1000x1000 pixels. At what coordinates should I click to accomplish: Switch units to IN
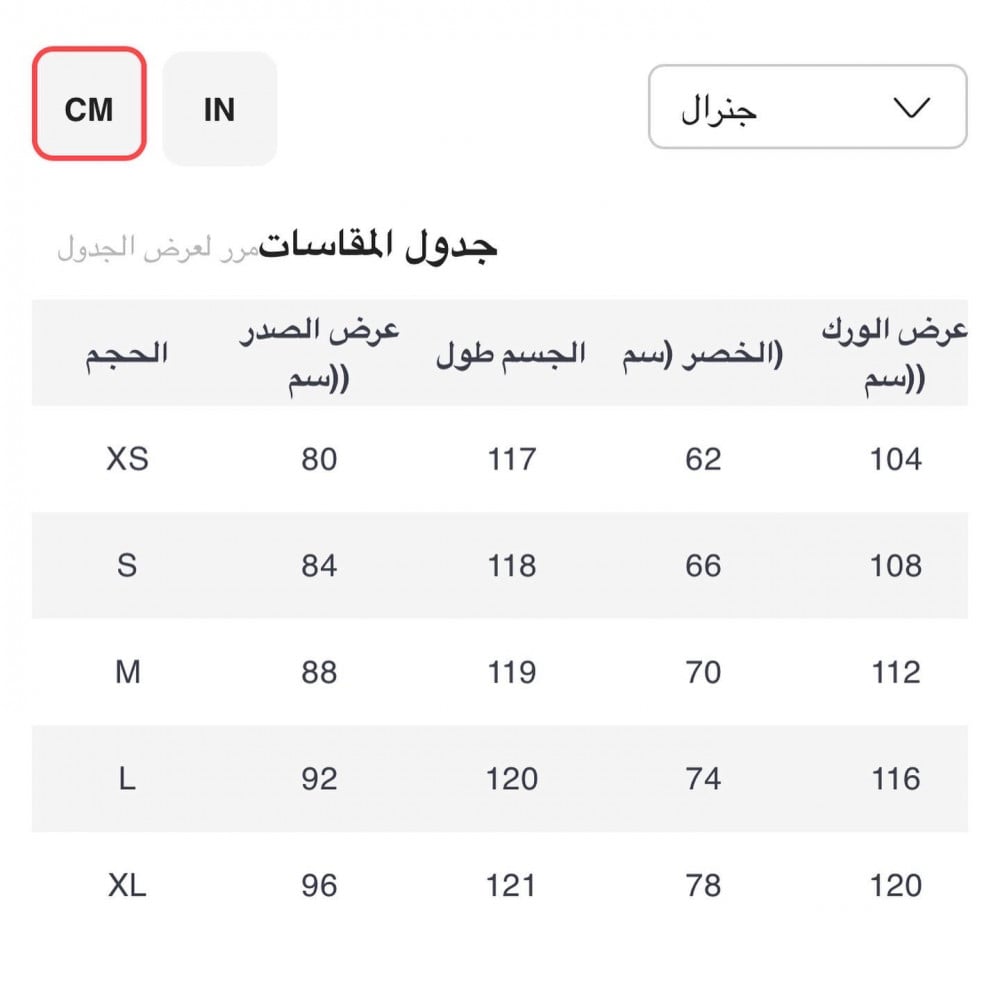point(219,108)
